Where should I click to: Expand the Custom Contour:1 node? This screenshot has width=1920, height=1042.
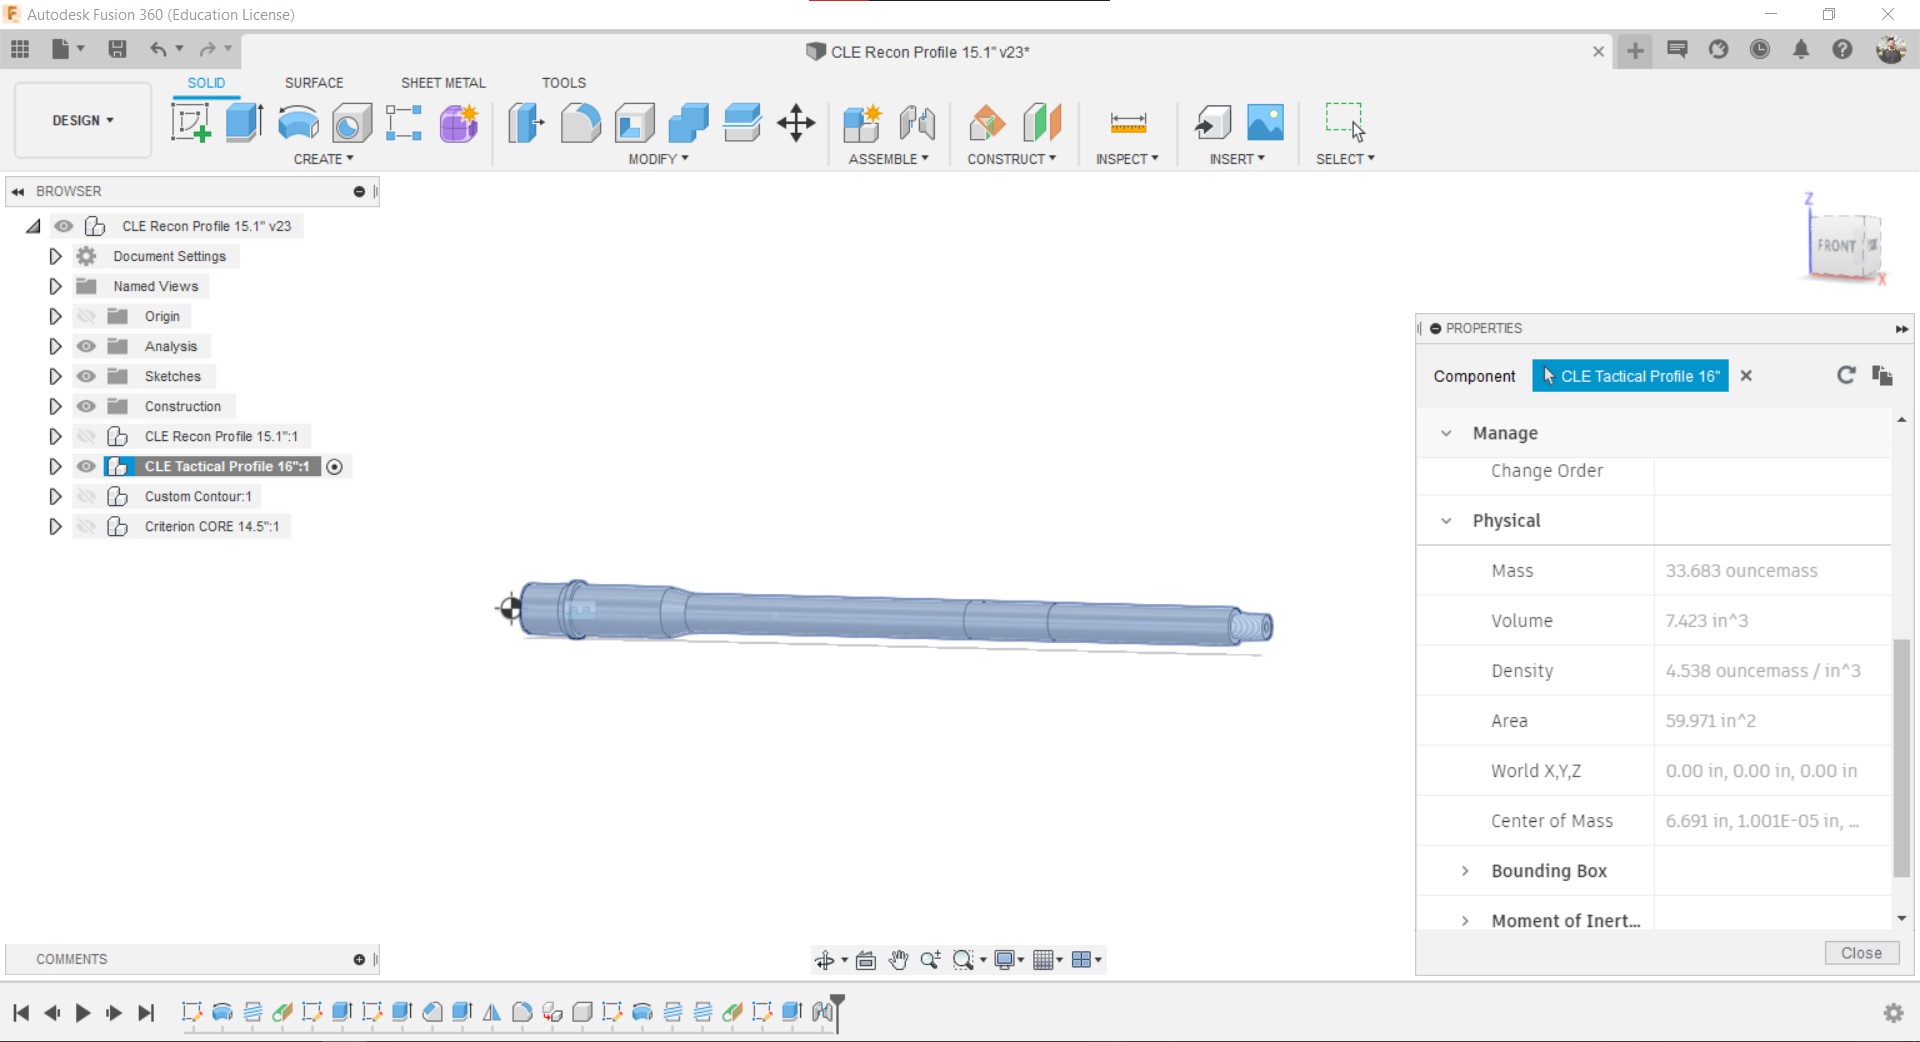pos(55,496)
